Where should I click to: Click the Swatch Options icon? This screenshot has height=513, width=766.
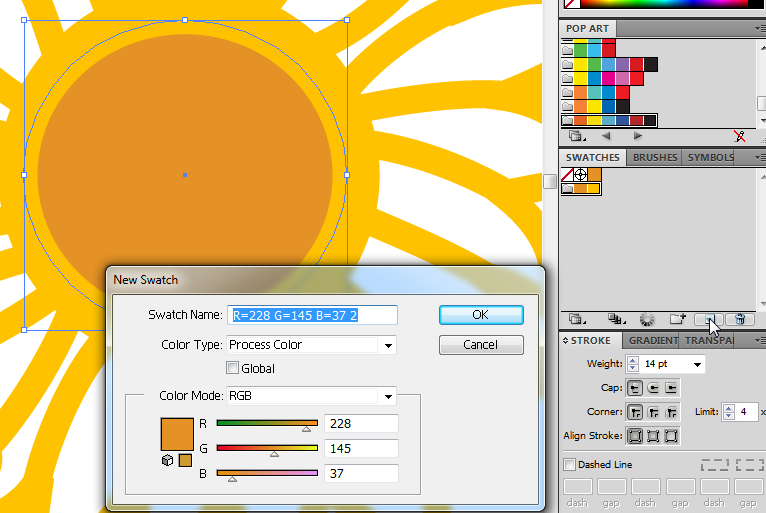646,319
